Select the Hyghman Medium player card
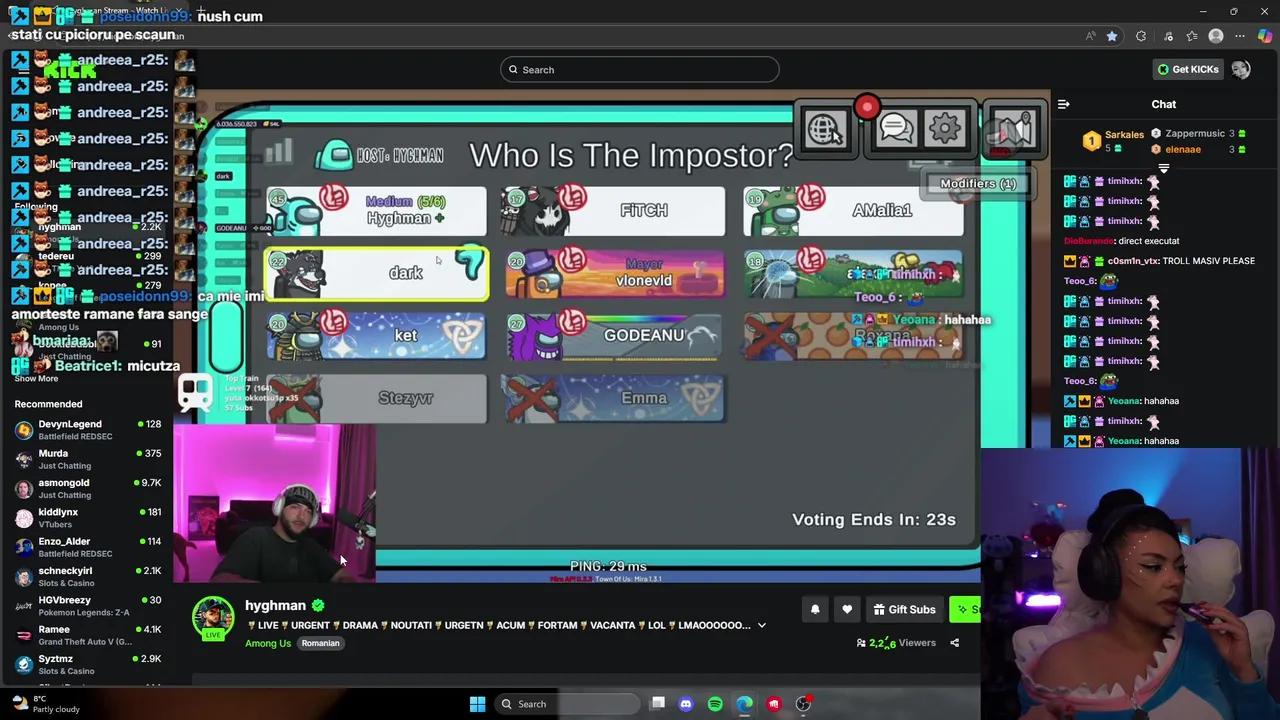 tap(376, 211)
